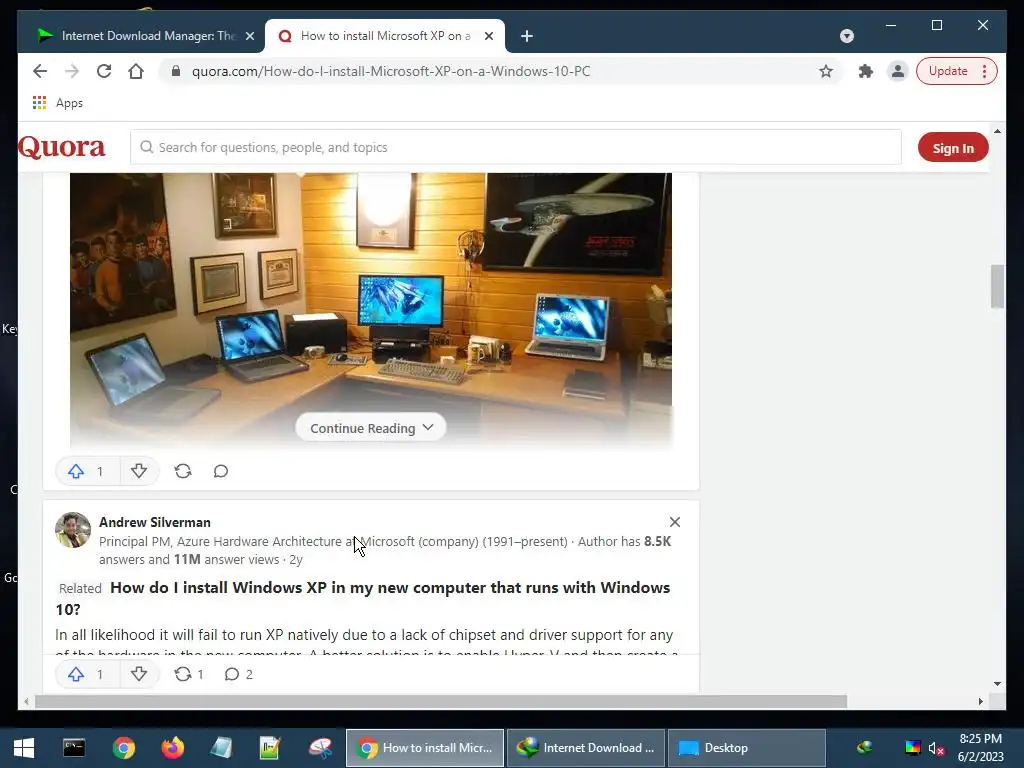The height and width of the screenshot is (768, 1024).
Task: Open the Apps bookmarks shortcut
Action: coord(57,103)
